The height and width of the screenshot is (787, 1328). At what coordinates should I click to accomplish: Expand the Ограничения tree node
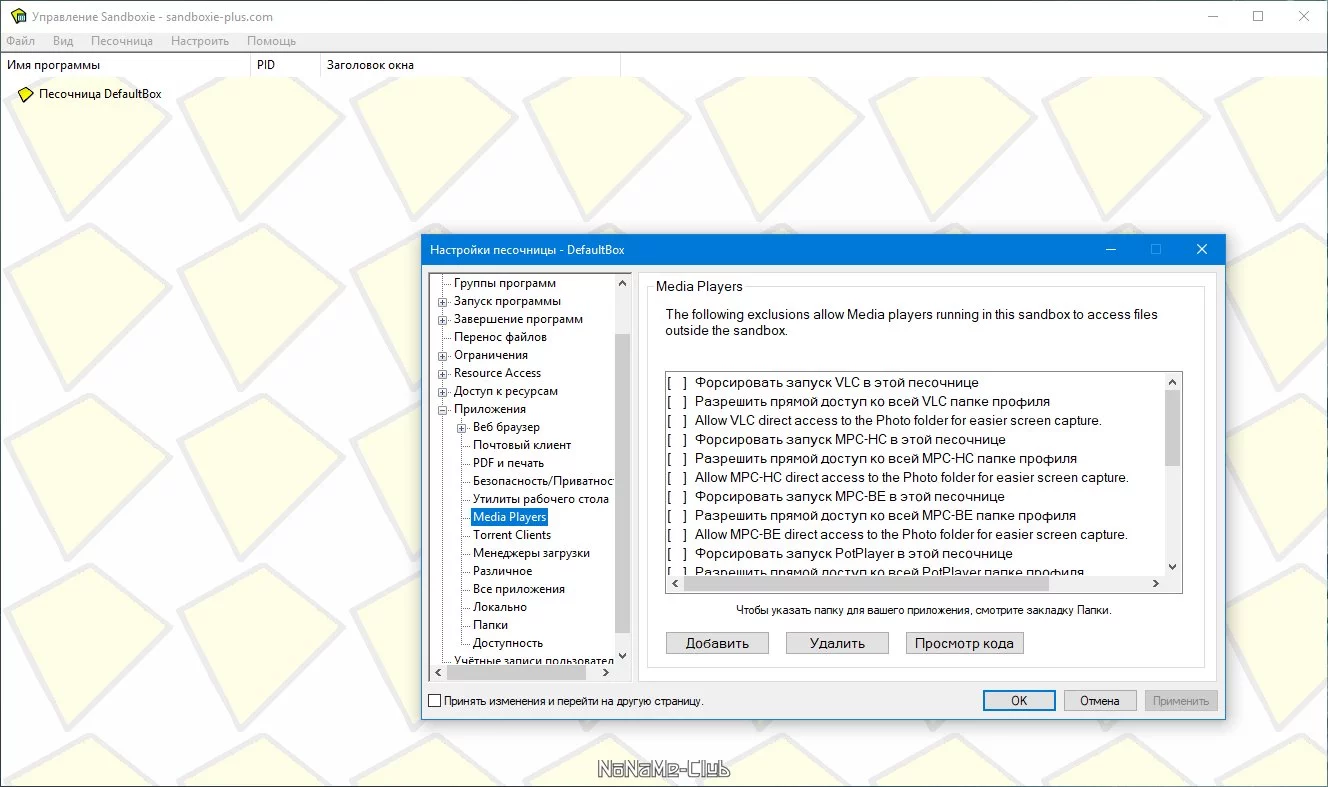click(x=443, y=355)
